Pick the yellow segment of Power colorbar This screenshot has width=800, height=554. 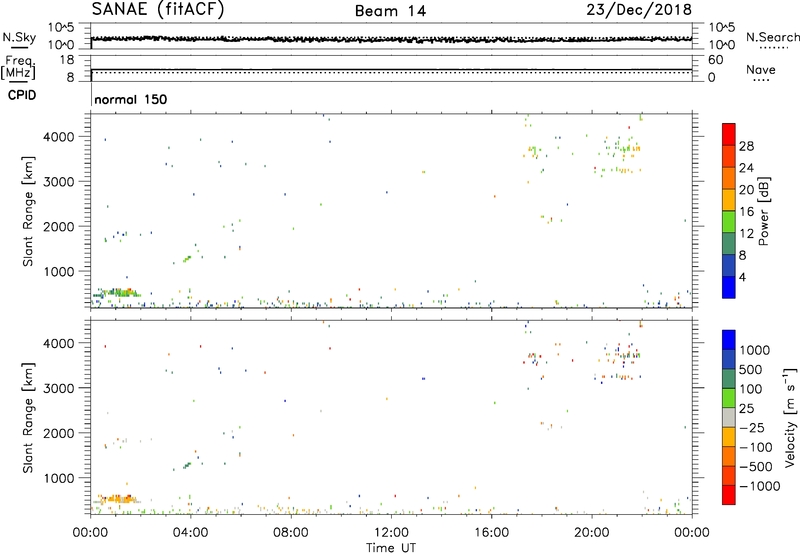(x=730, y=201)
